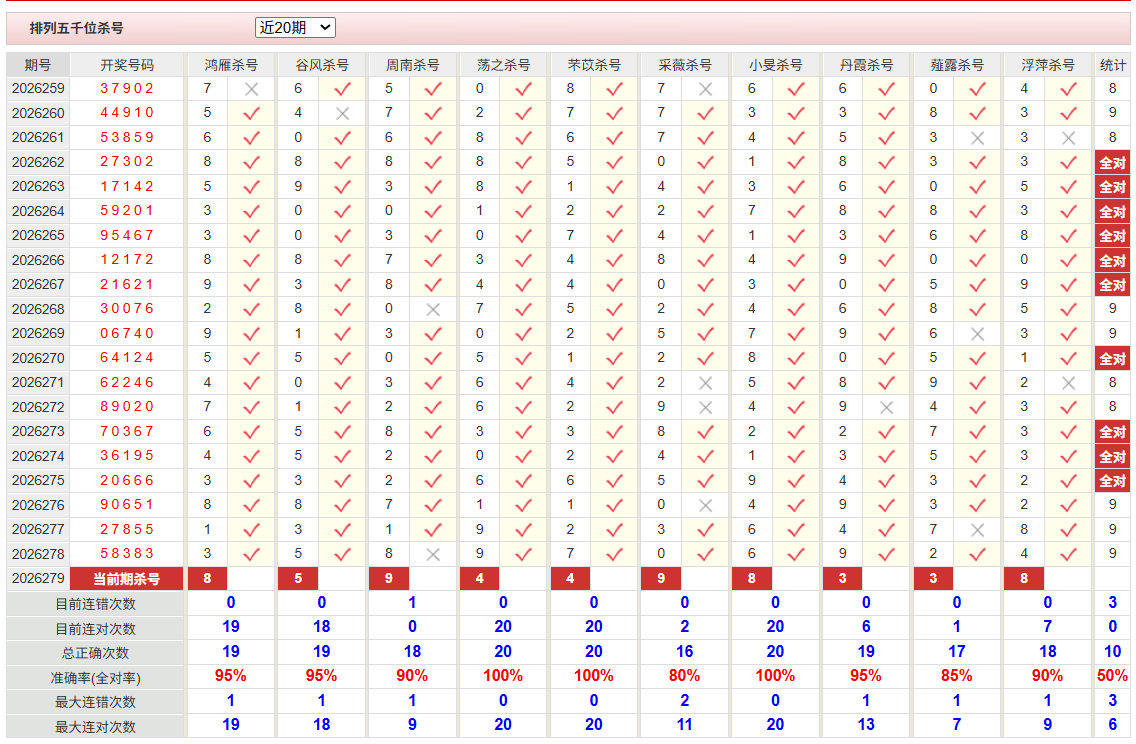Viewport: 1136px width, 744px height.
Task: Click the X mark for 采薇杀号 in row 2026276
Action: (x=705, y=506)
